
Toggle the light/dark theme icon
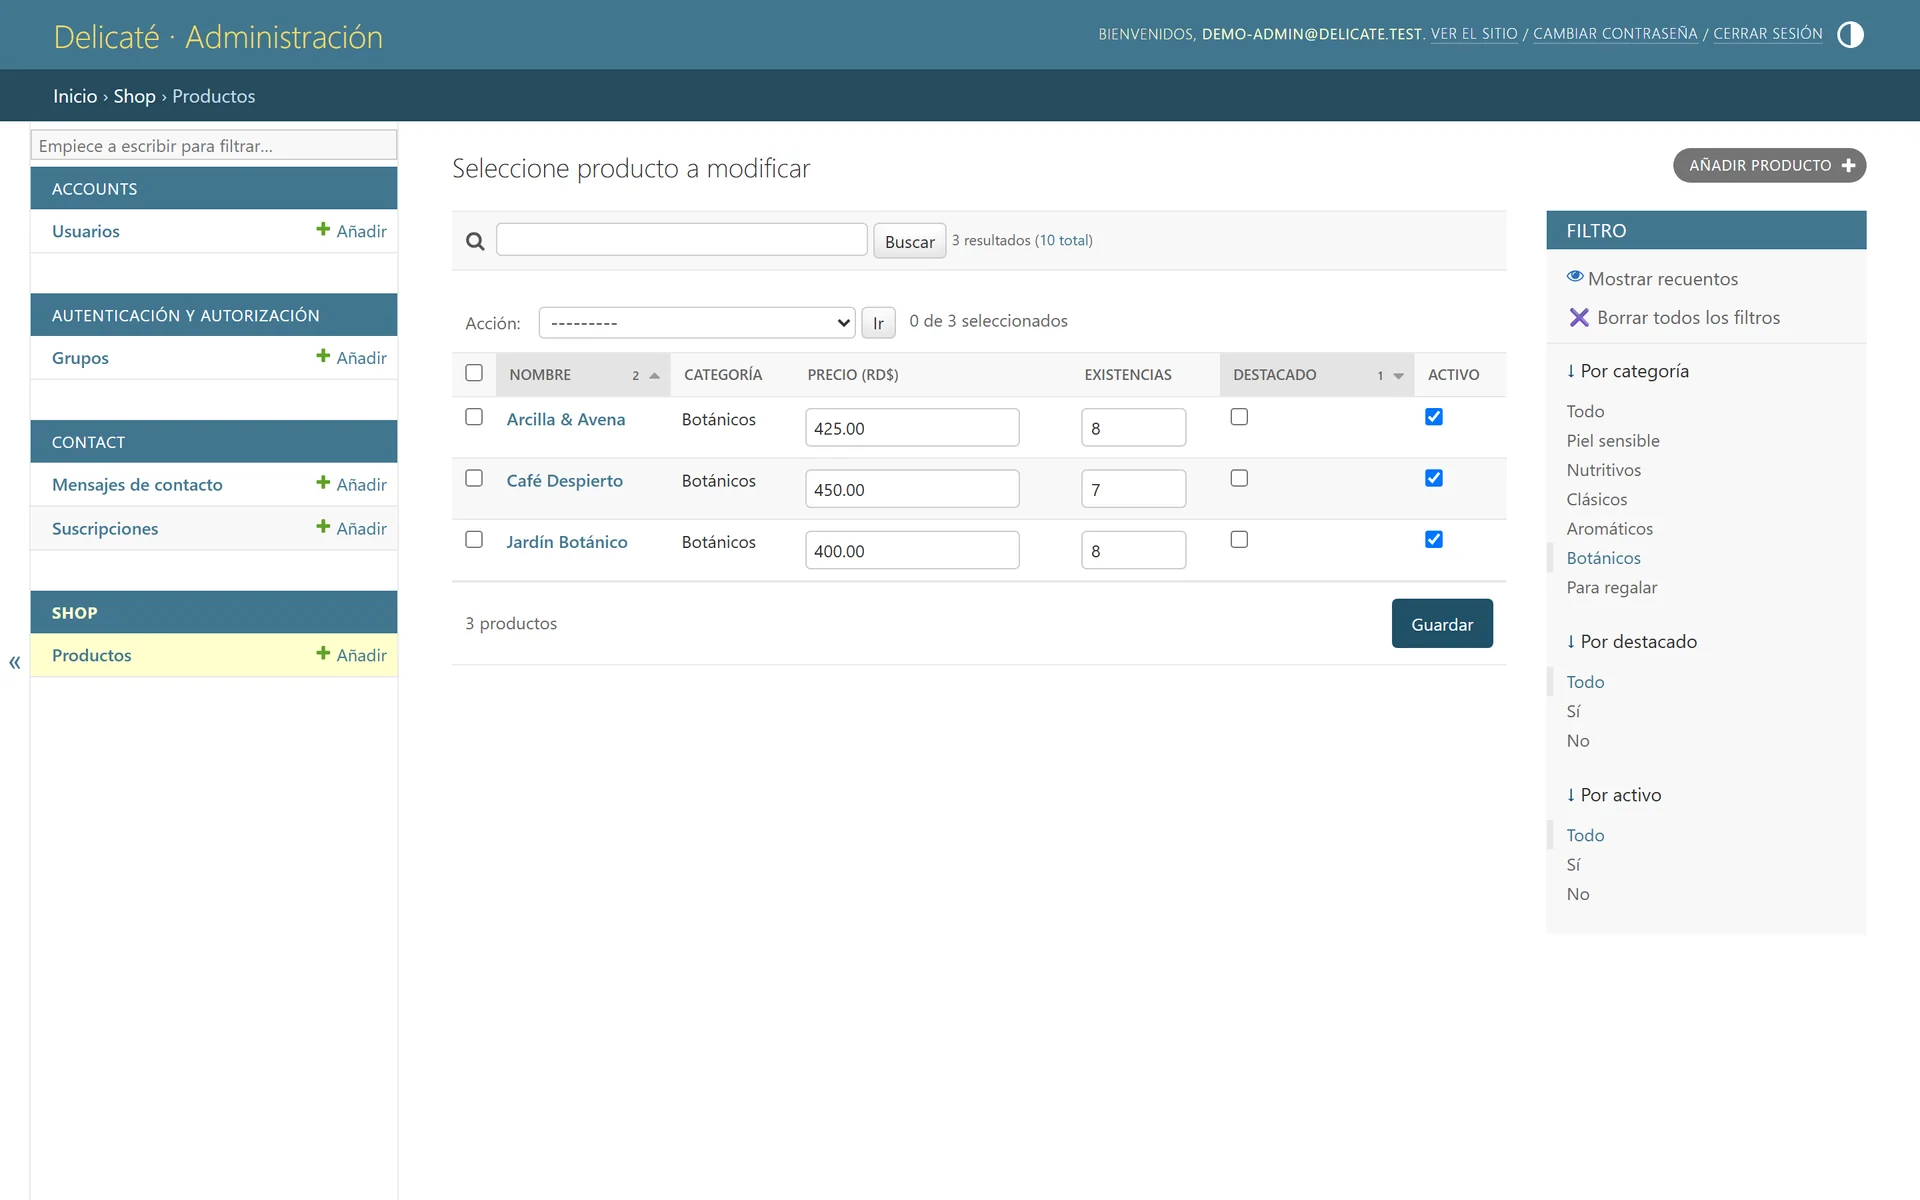point(1850,35)
